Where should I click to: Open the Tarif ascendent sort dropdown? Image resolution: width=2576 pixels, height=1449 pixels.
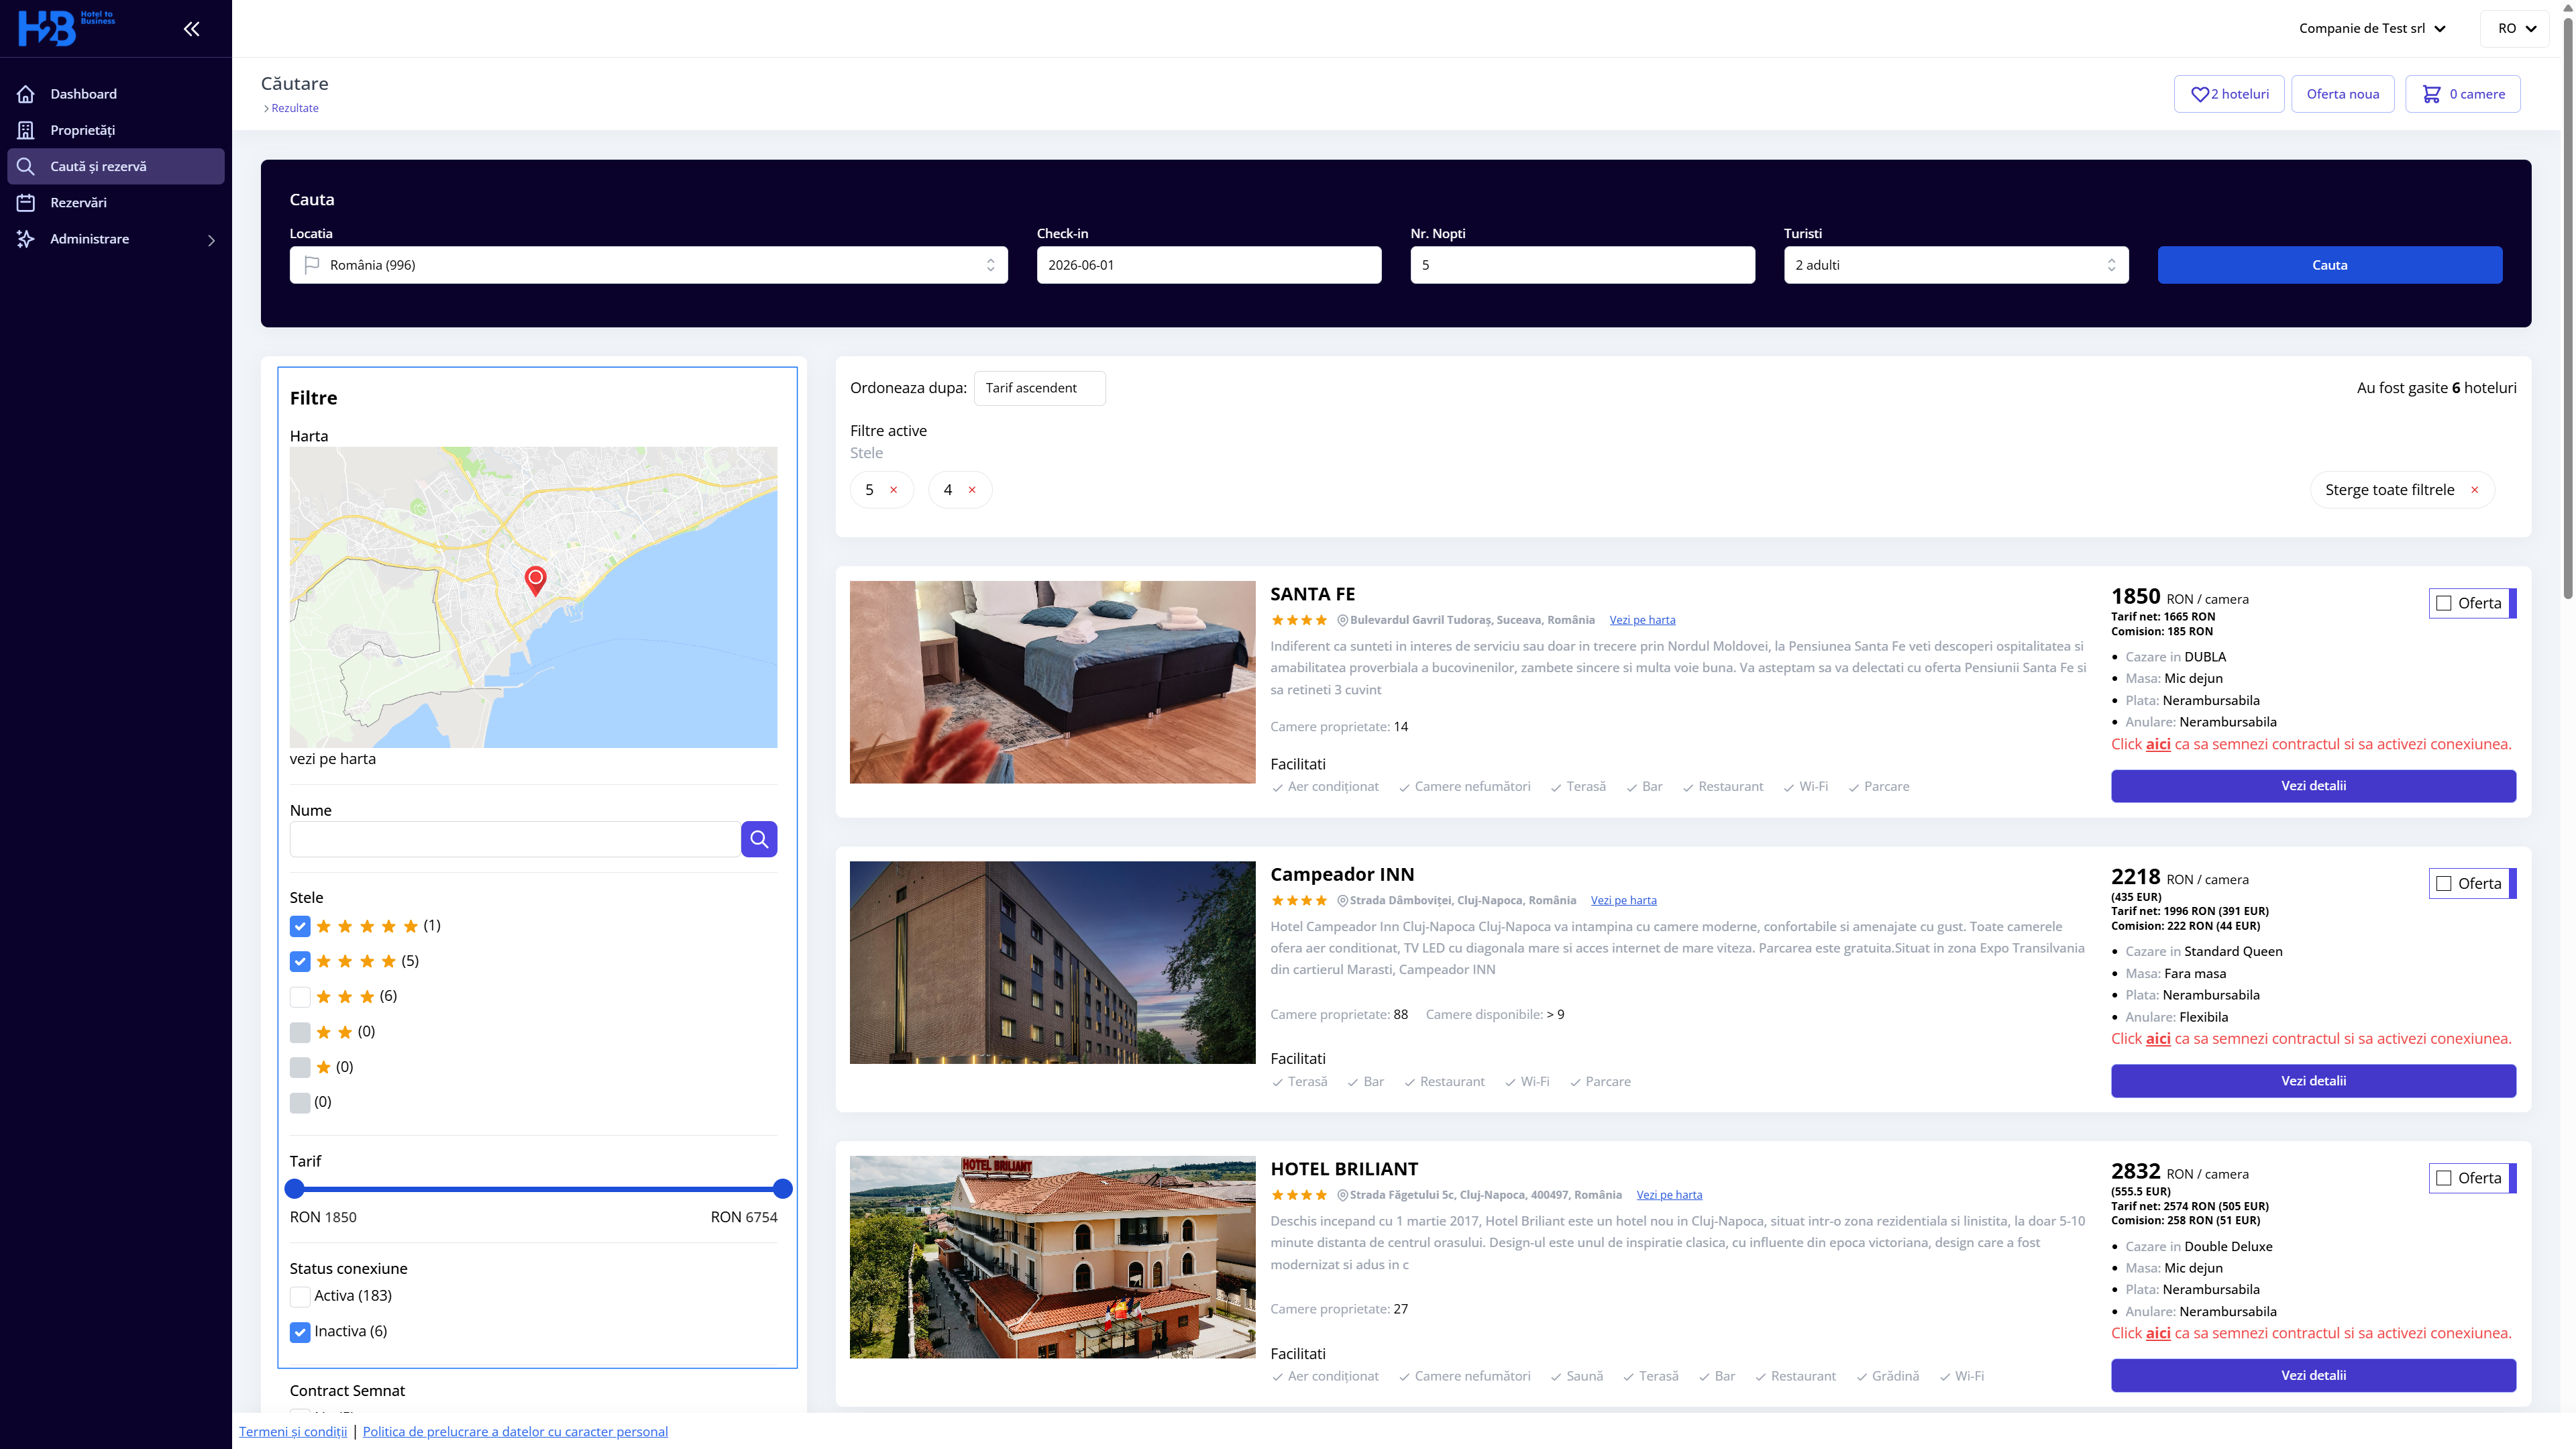pyautogui.click(x=1039, y=388)
